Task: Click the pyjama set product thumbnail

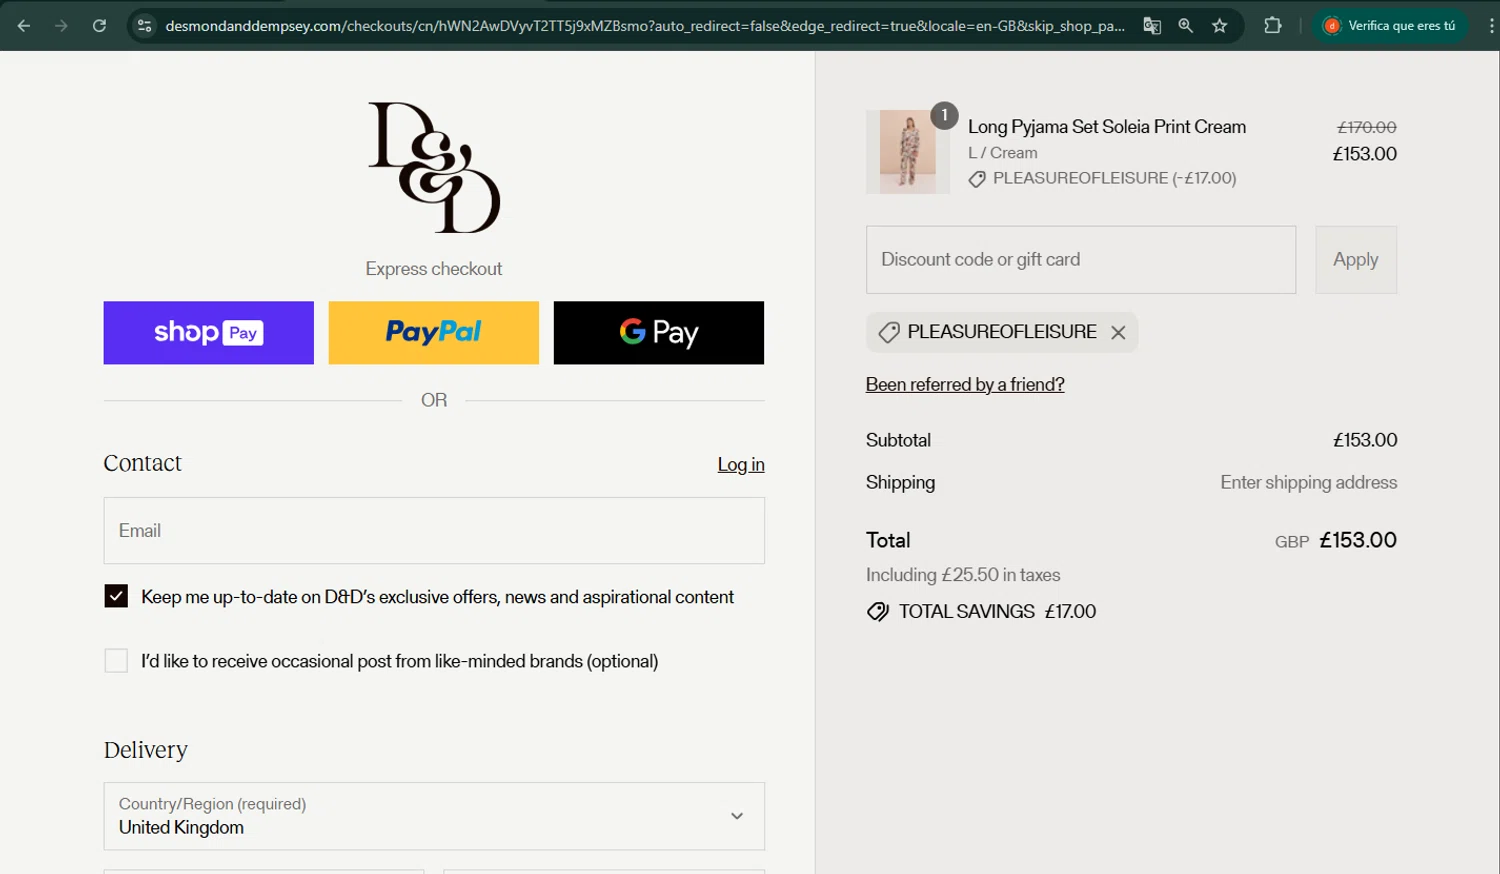Action: click(908, 152)
